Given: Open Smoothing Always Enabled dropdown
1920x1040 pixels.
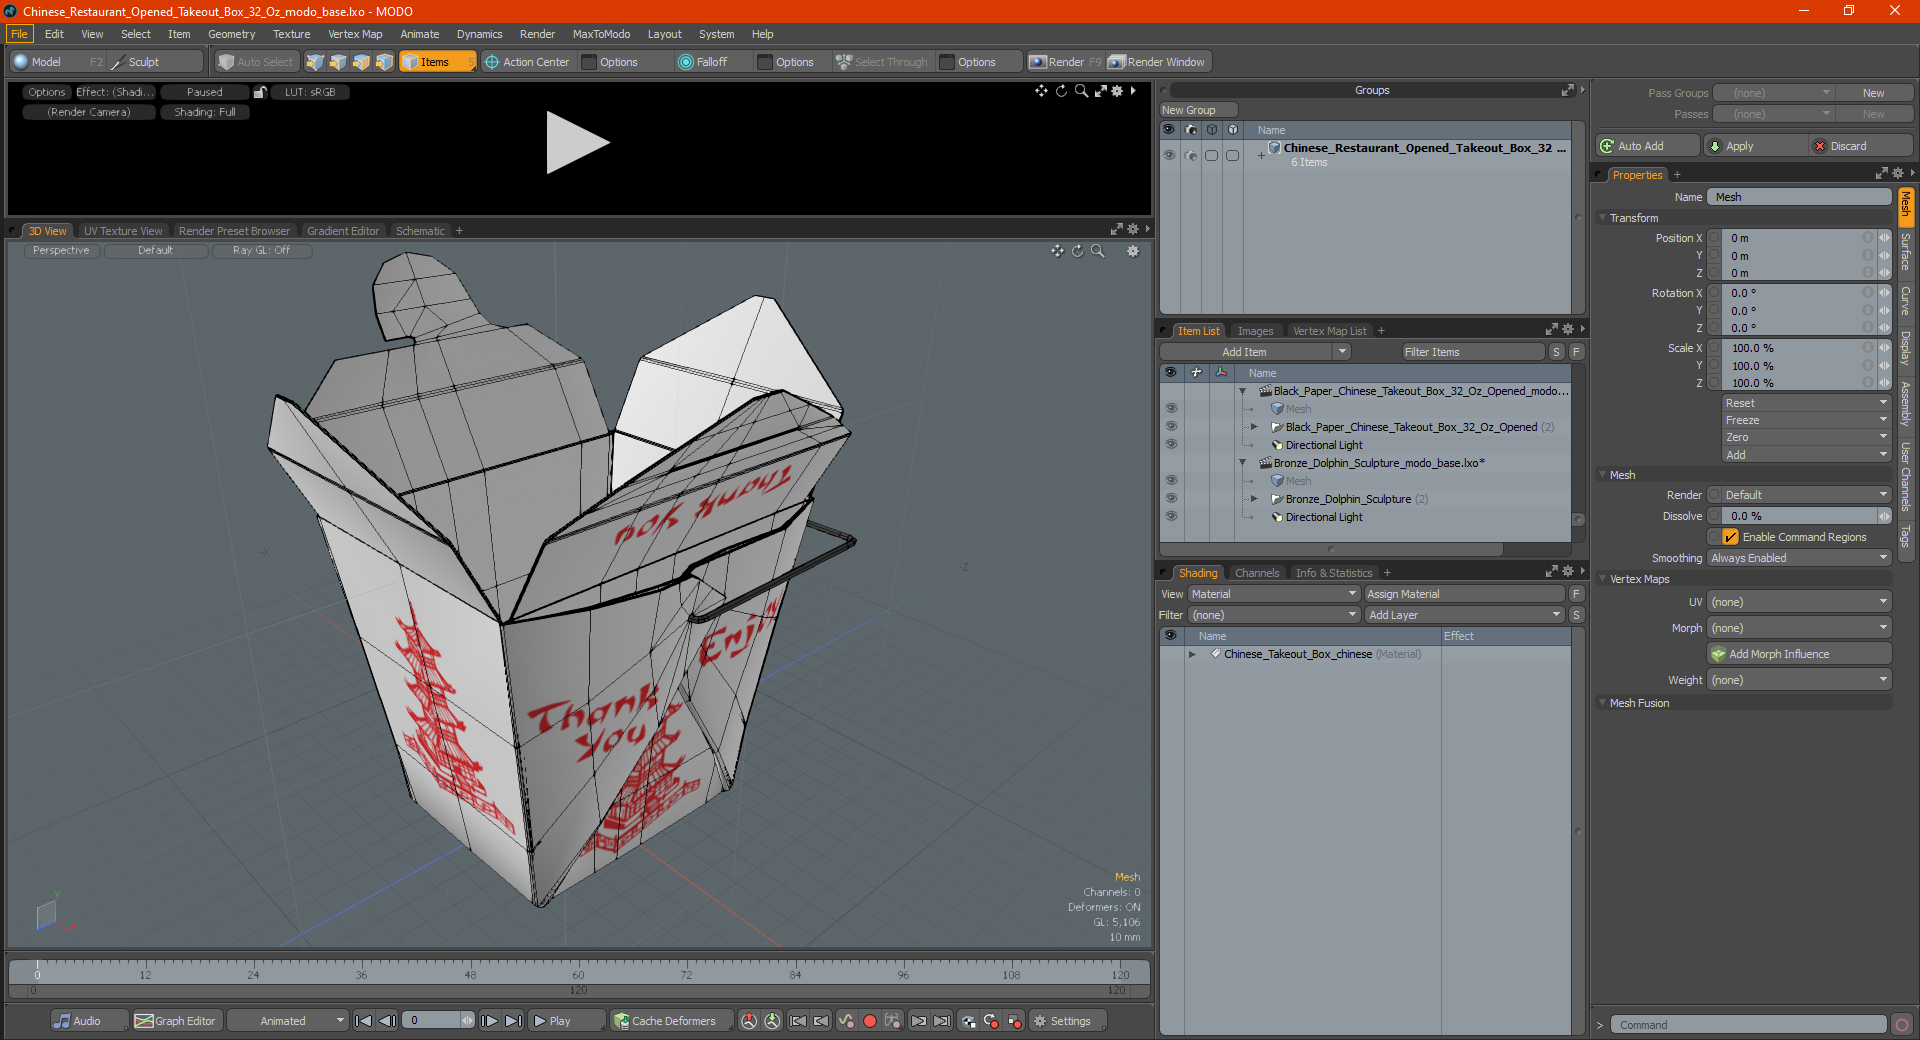Looking at the screenshot, I should 1798,558.
